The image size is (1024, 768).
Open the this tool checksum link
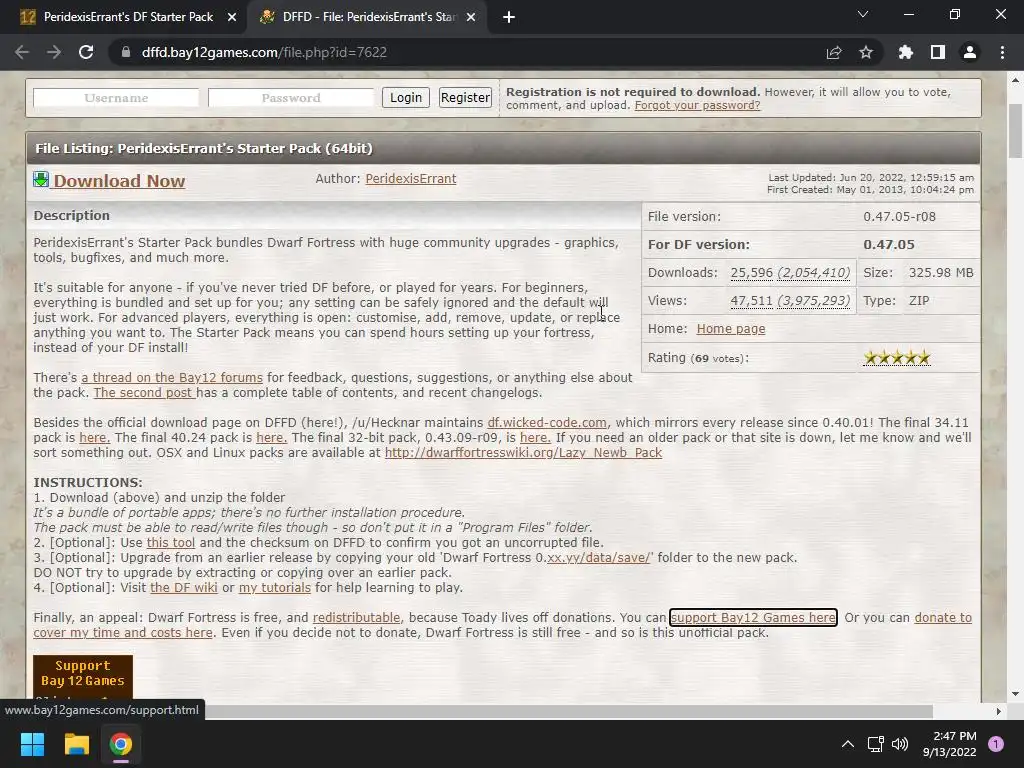coord(170,543)
